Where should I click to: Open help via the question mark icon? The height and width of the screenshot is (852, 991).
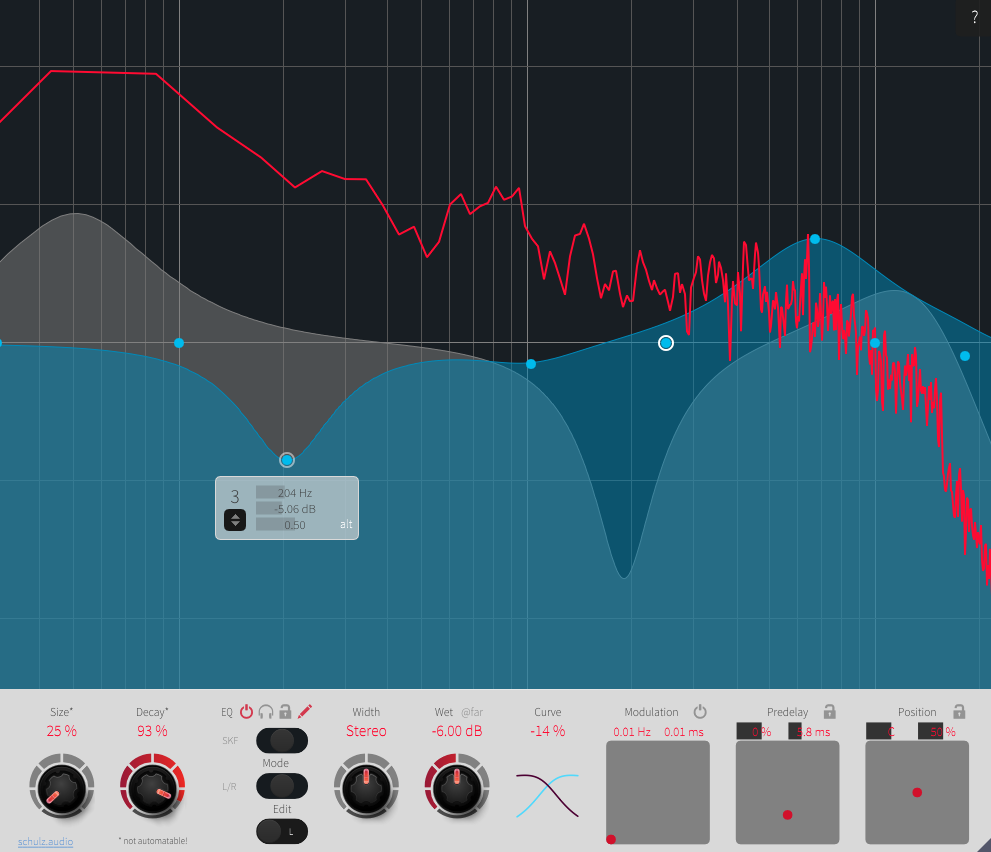(974, 17)
